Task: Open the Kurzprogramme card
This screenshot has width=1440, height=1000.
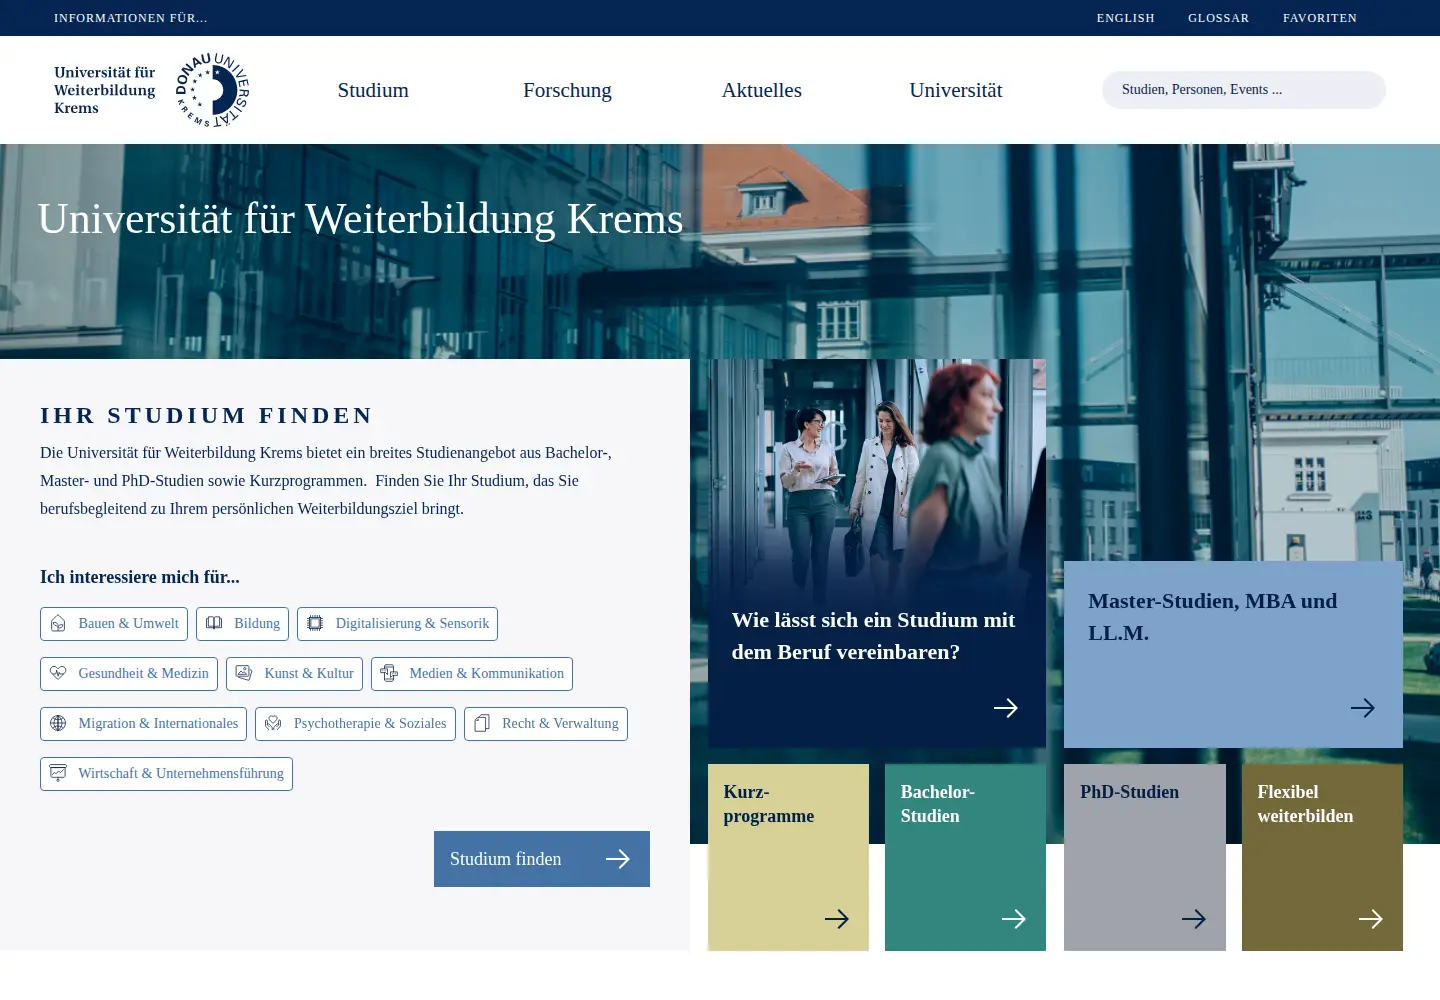Action: [788, 857]
